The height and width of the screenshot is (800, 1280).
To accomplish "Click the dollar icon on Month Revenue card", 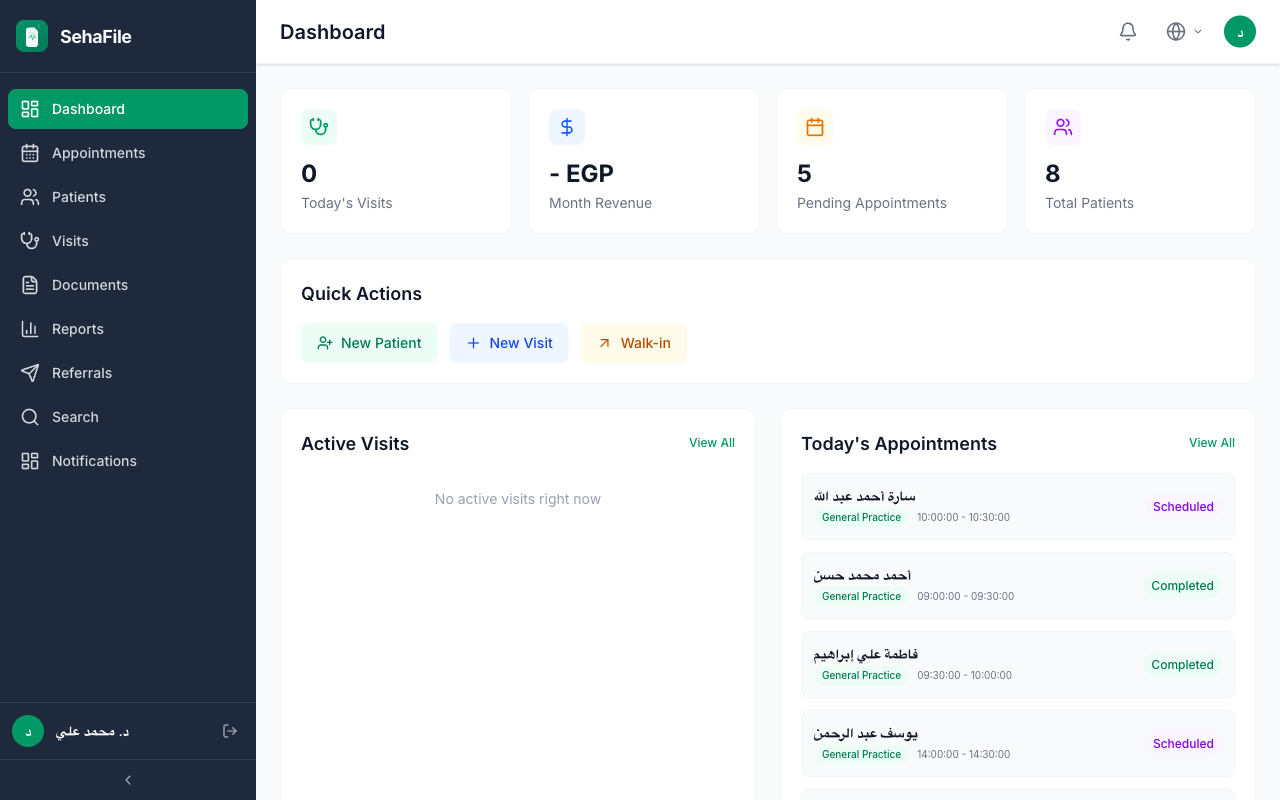I will click(x=567, y=127).
